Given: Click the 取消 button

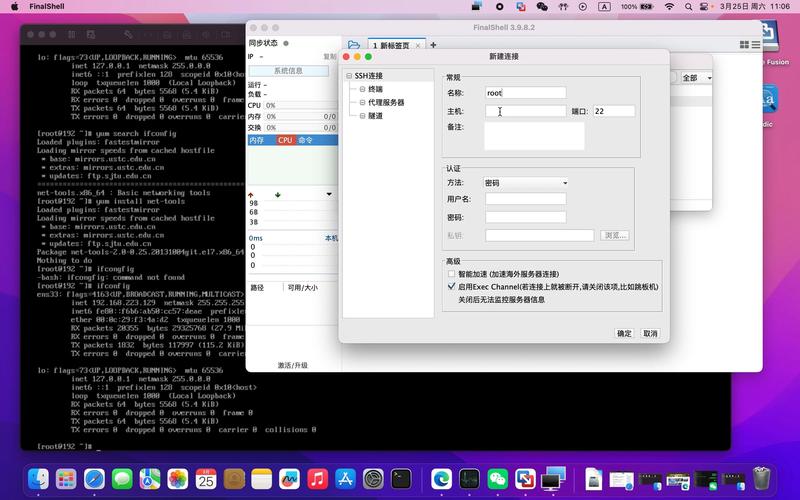Looking at the screenshot, I should (x=650, y=333).
